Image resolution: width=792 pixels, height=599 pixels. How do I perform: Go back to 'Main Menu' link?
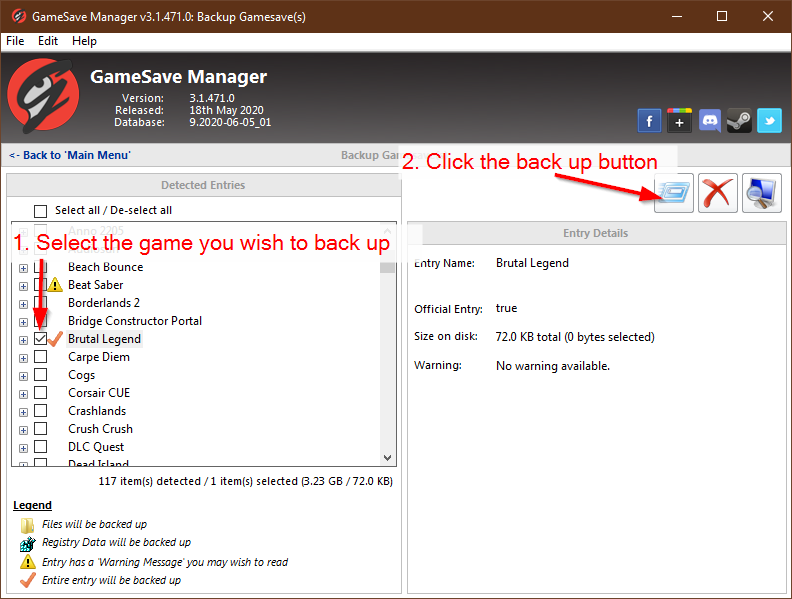pos(70,155)
